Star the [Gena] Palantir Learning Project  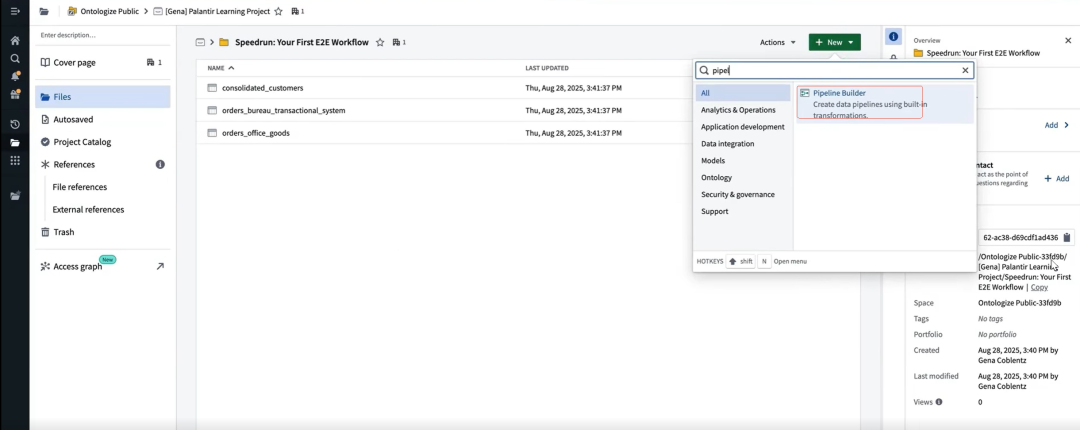[278, 11]
